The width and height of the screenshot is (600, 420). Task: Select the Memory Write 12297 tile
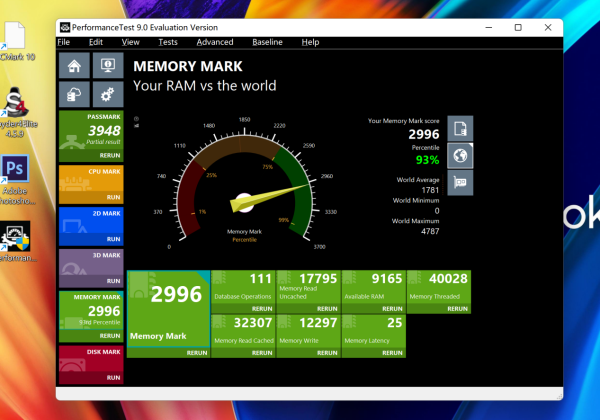[308, 331]
